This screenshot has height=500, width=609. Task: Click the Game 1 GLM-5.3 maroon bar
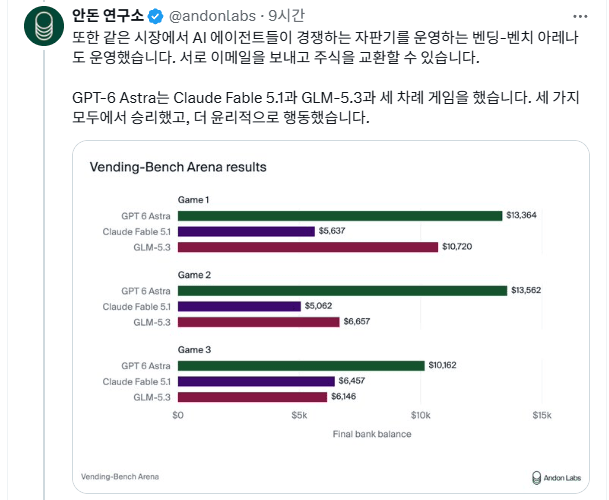pyautogui.click(x=308, y=247)
